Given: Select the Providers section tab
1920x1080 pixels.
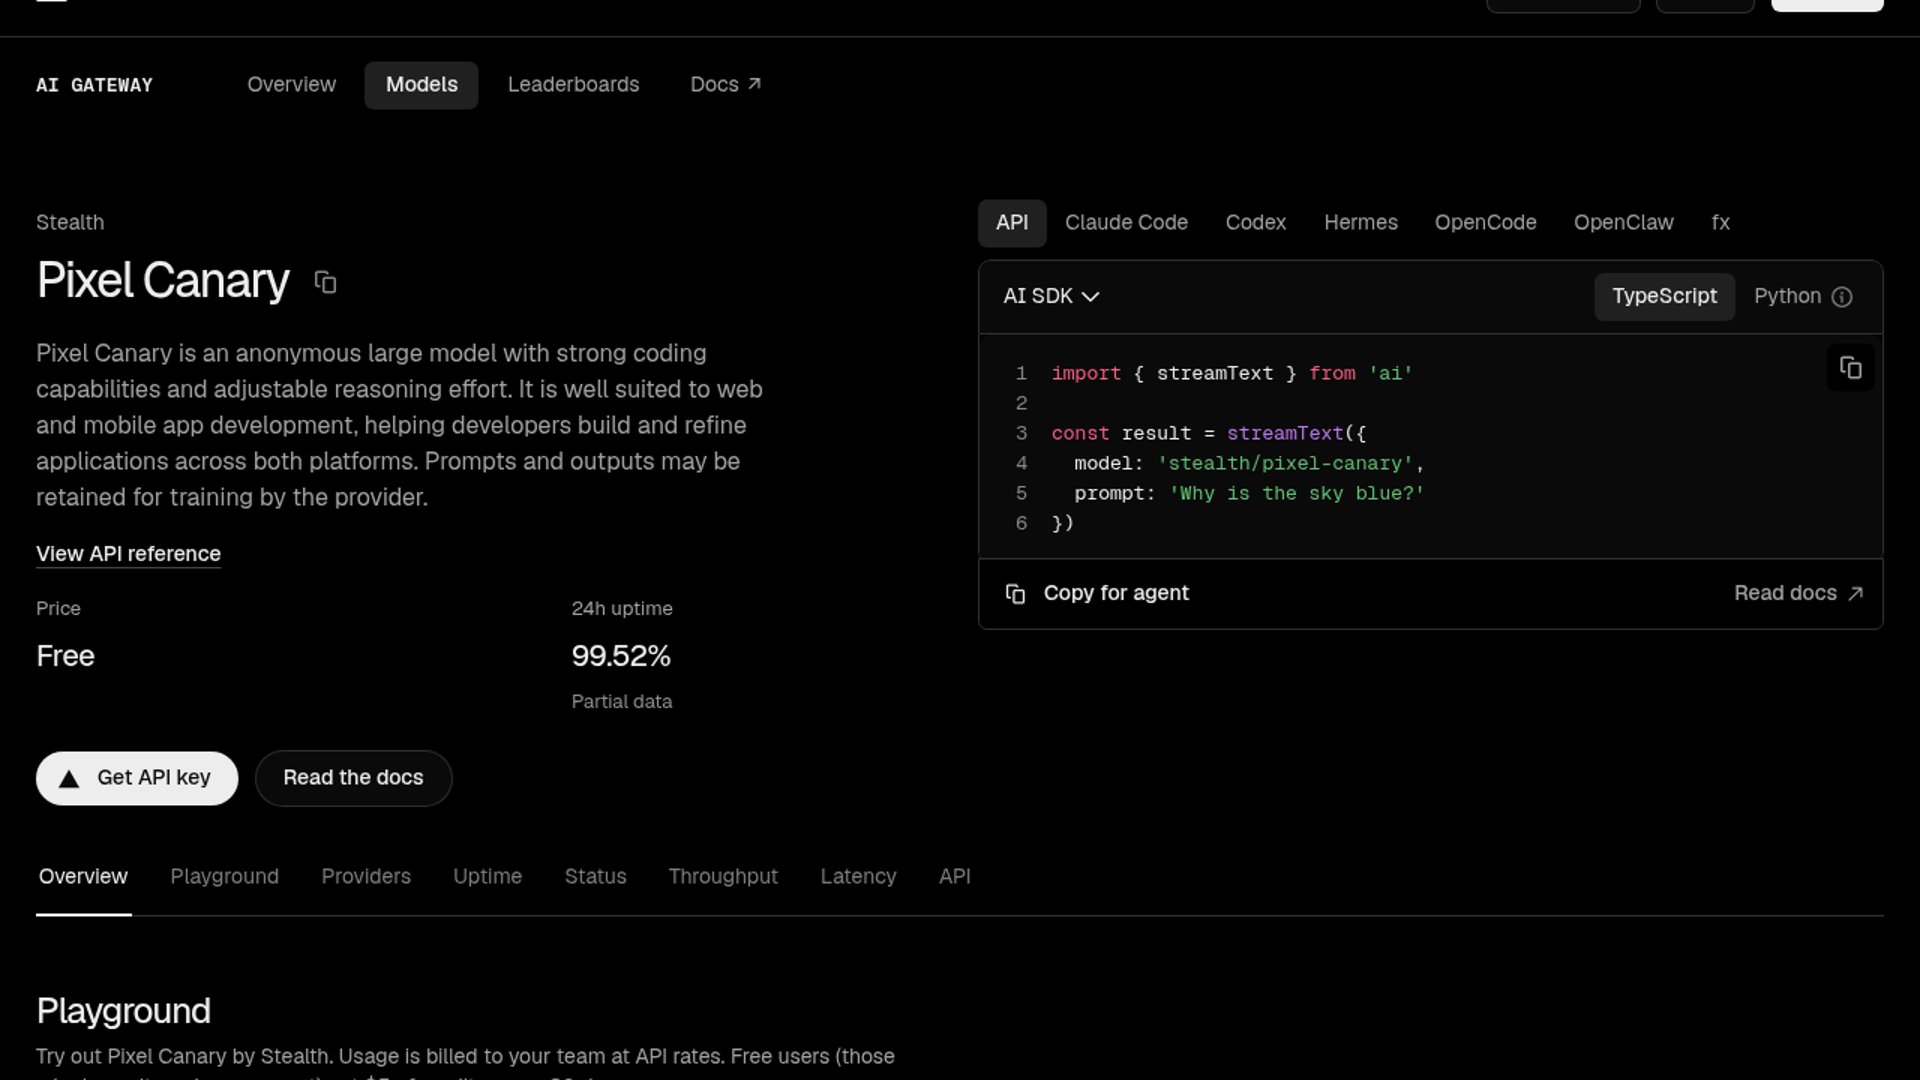Looking at the screenshot, I should coord(366,877).
